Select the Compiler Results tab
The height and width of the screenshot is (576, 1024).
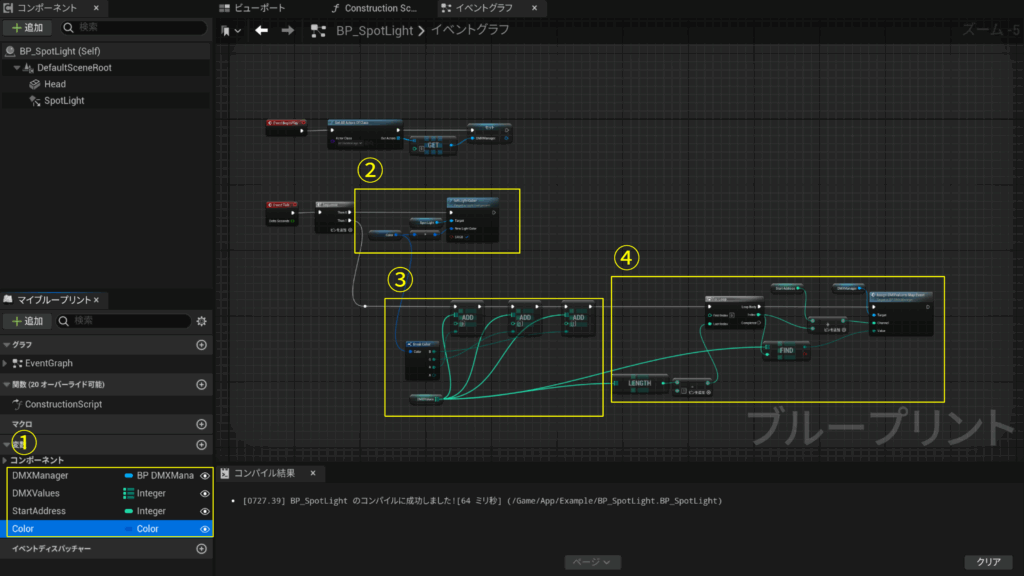tap(264, 473)
